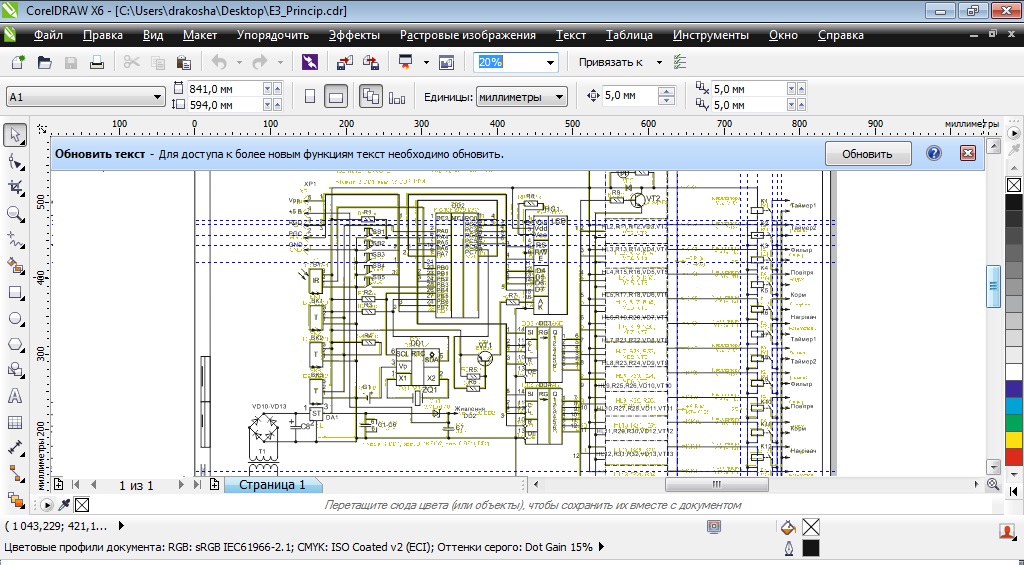Pick the yellow palette swatch
This screenshot has height=565, width=1024.
1014,440
